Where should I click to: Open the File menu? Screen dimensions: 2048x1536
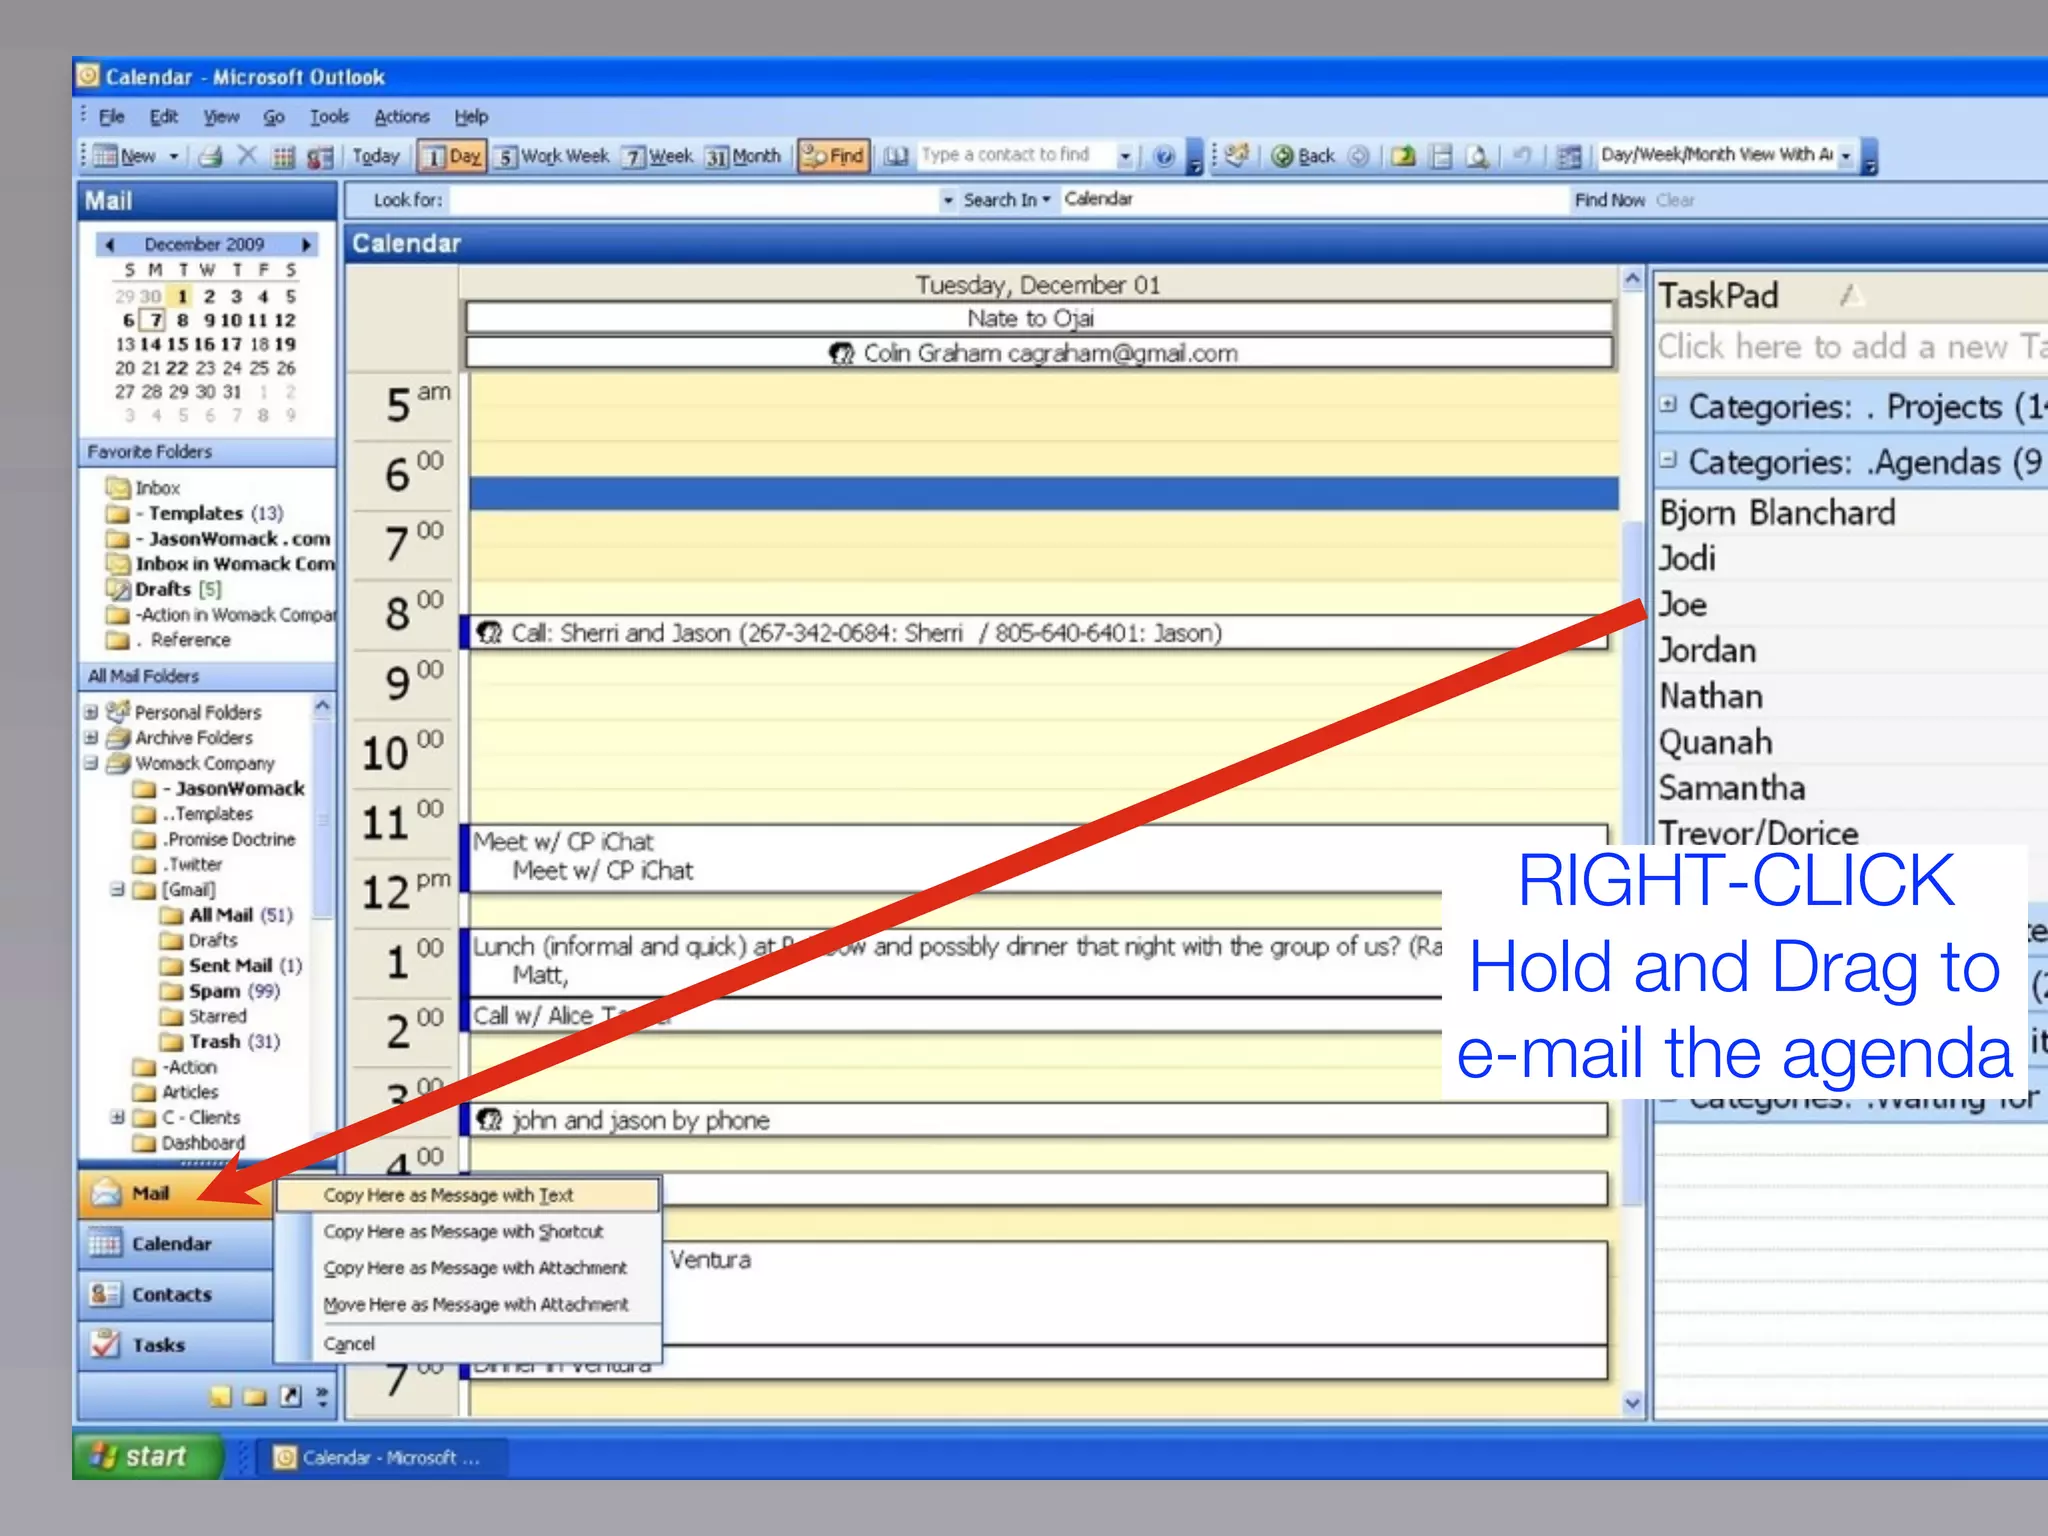pyautogui.click(x=111, y=116)
